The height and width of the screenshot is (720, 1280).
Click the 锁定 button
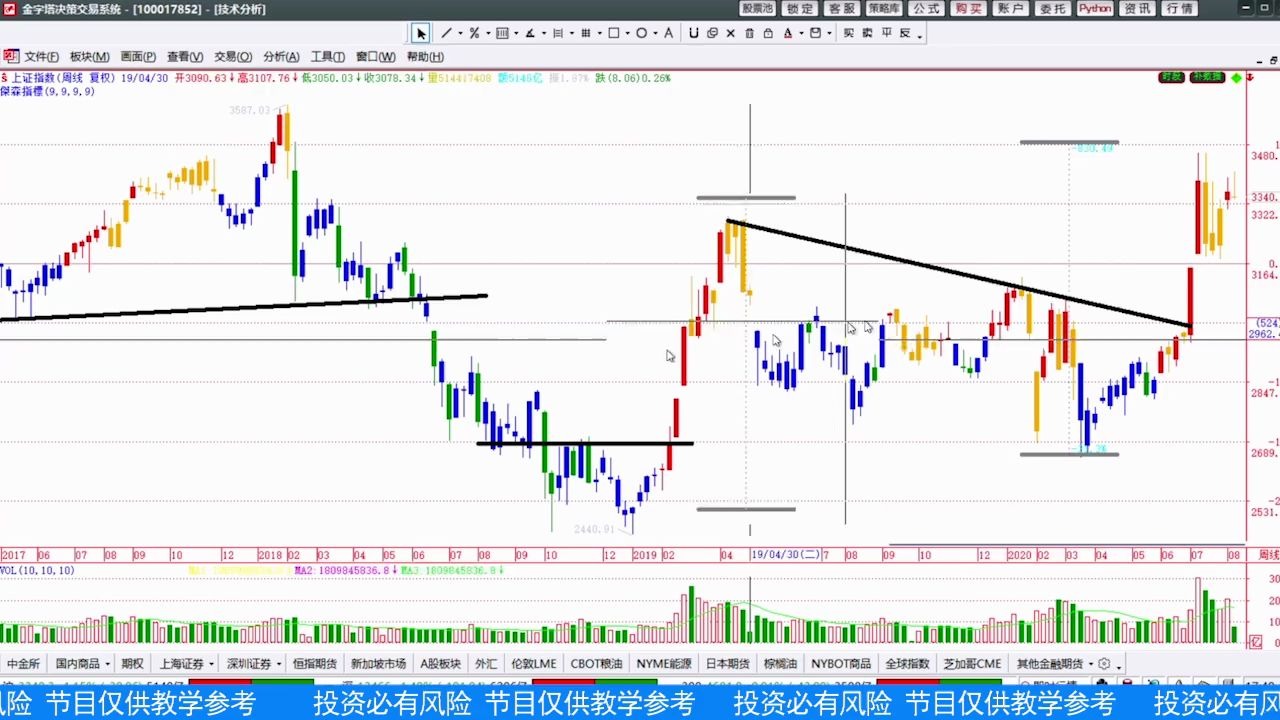tap(800, 8)
